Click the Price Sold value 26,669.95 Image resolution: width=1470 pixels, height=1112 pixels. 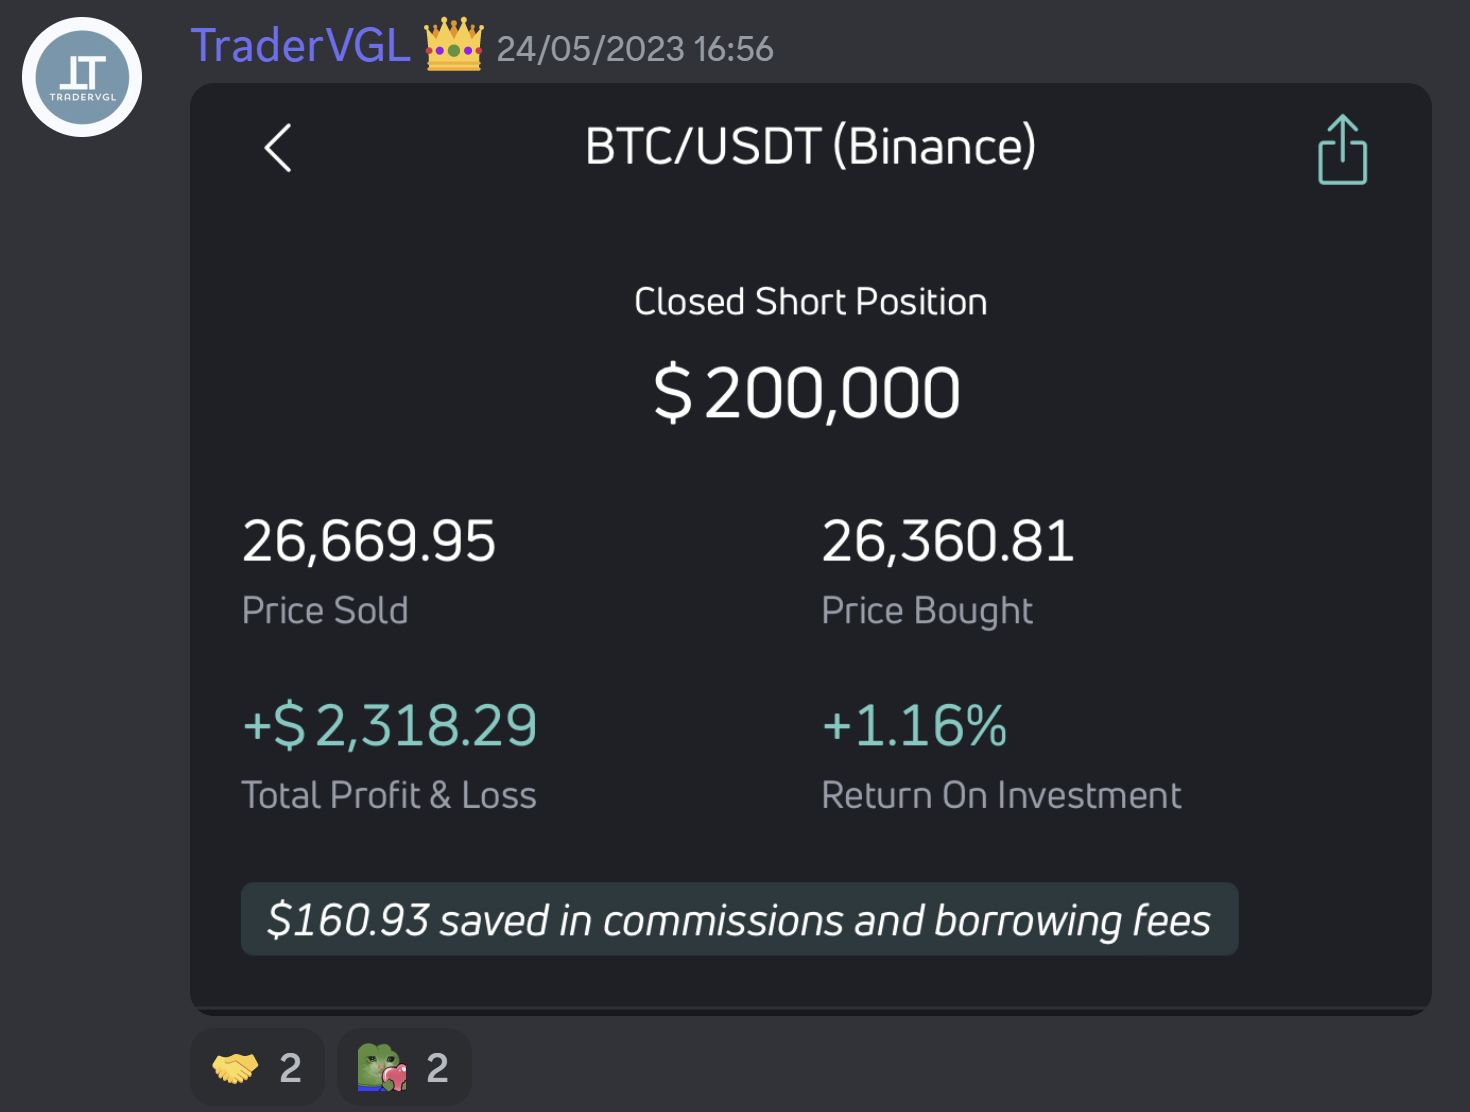pyautogui.click(x=369, y=541)
